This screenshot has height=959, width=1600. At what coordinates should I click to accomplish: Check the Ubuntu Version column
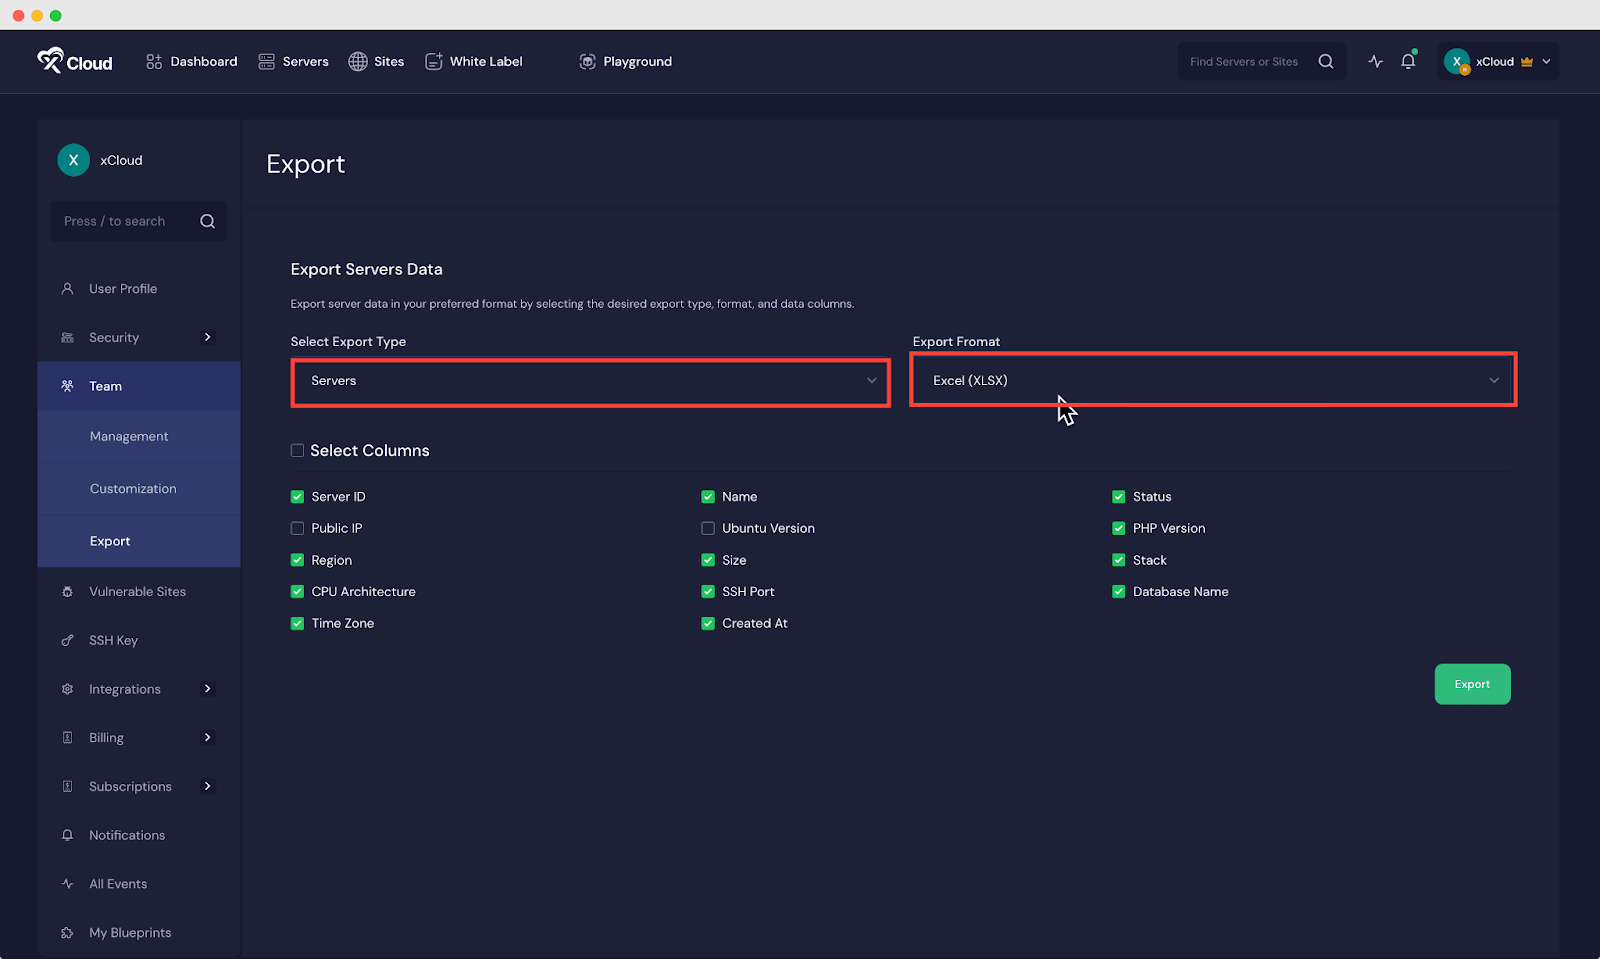(x=708, y=528)
